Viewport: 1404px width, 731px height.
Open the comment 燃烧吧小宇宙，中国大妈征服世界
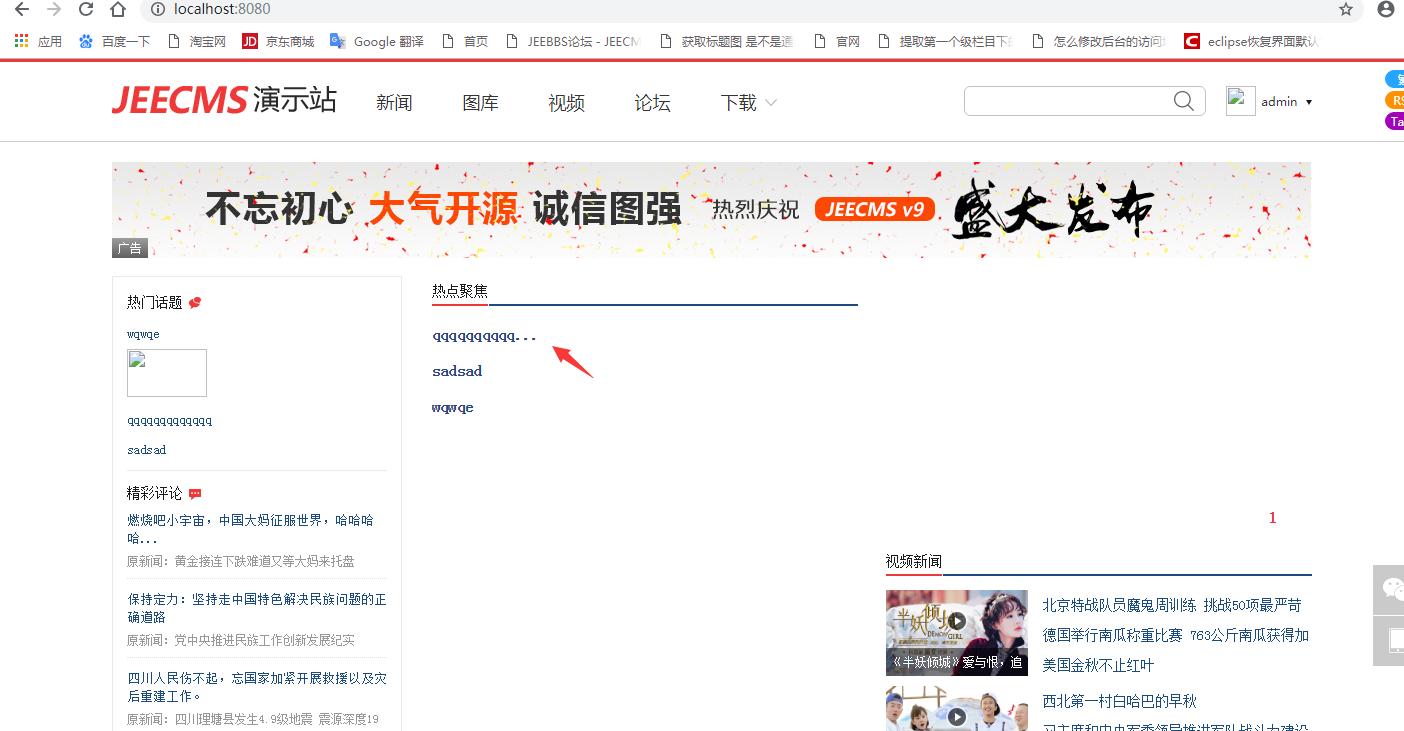click(x=250, y=529)
